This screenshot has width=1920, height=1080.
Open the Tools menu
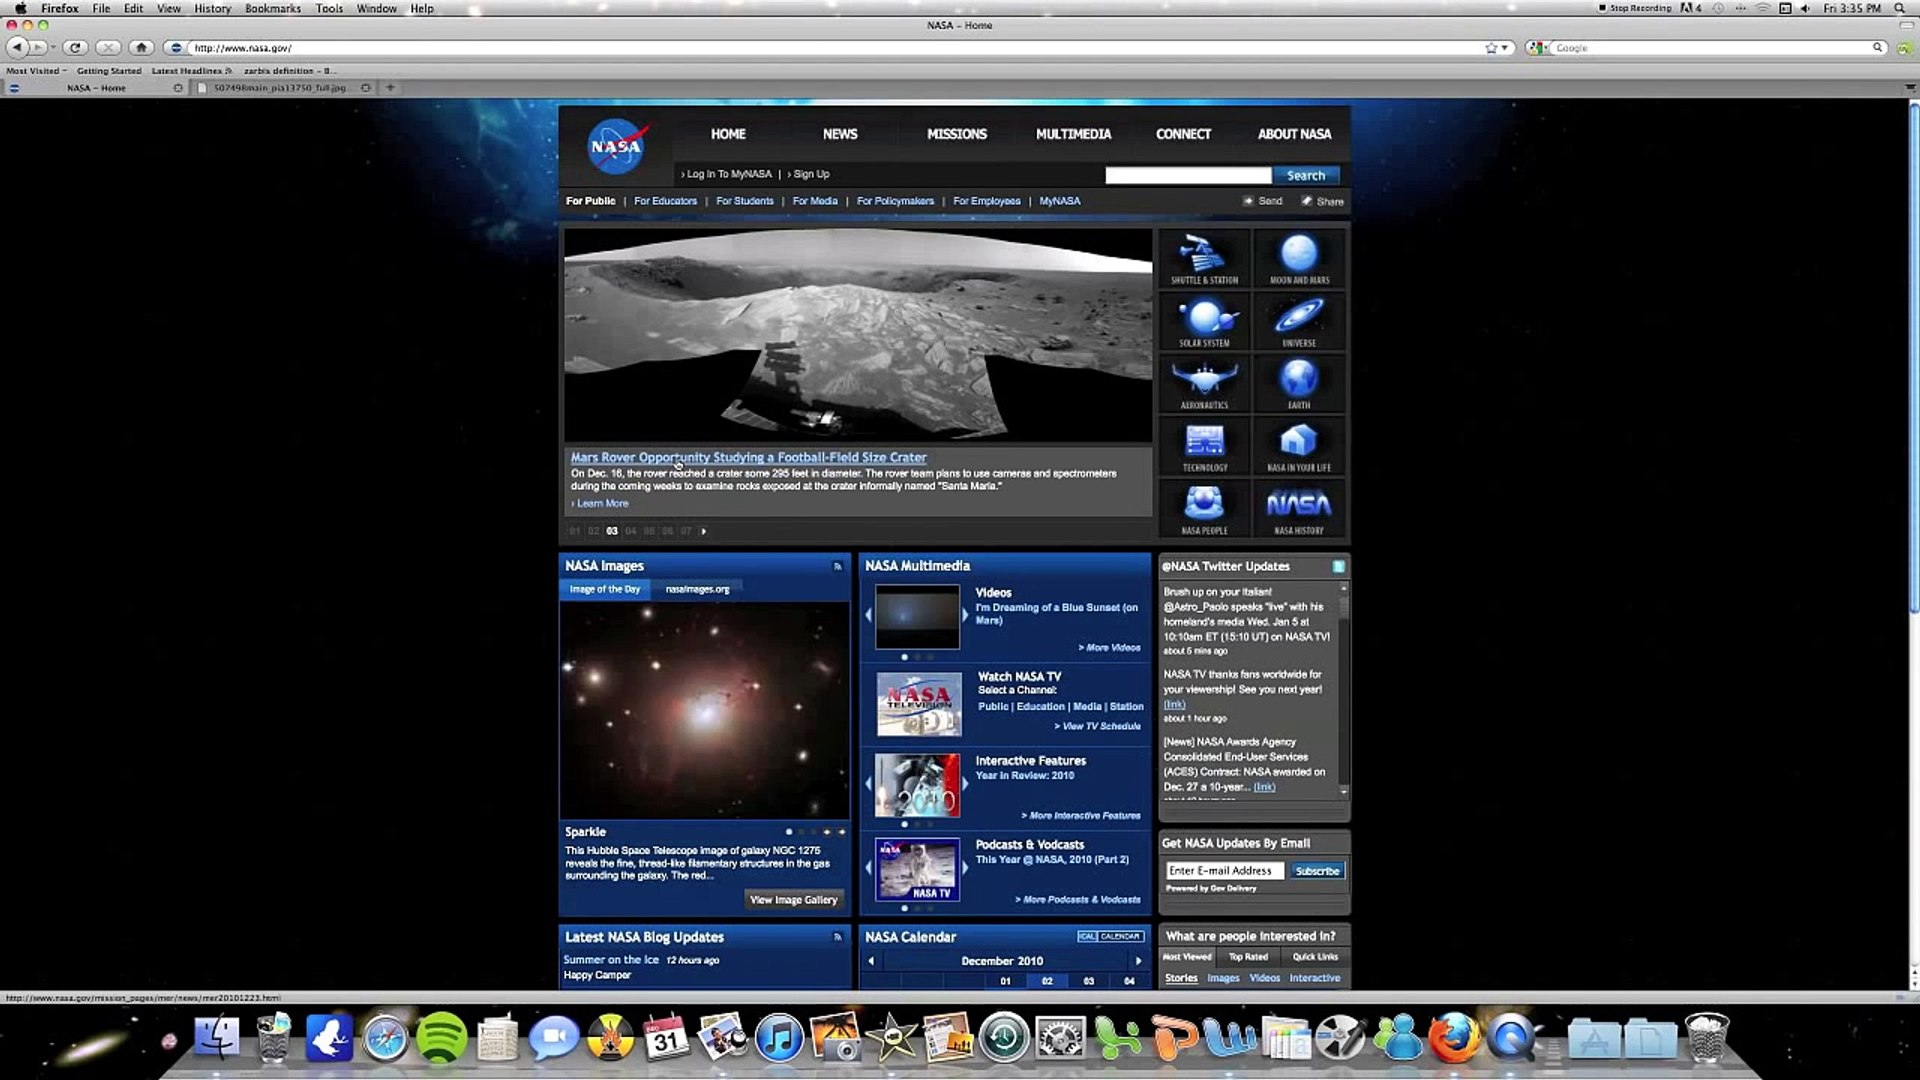pyautogui.click(x=329, y=8)
